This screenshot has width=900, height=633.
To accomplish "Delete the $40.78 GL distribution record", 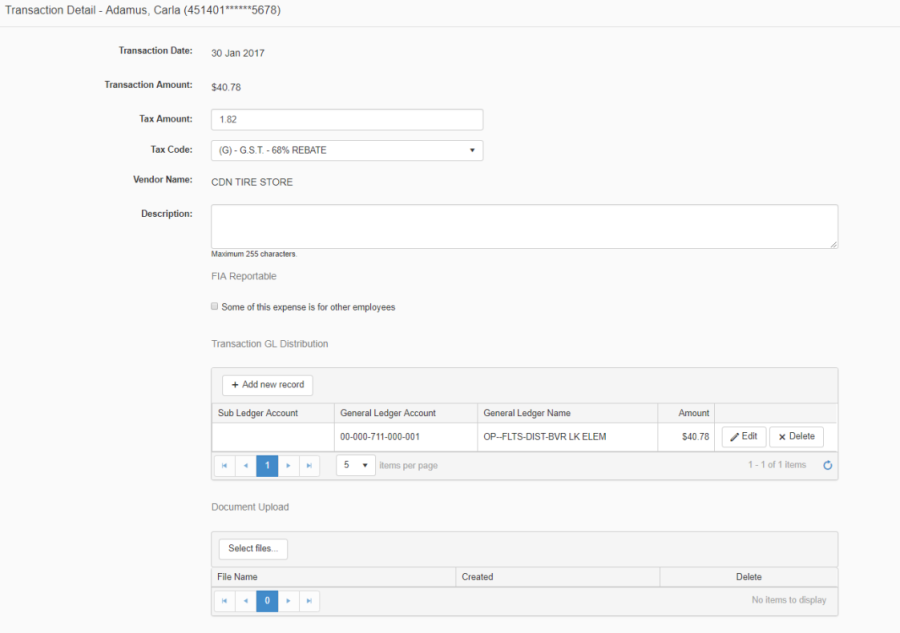I will pyautogui.click(x=796, y=437).
